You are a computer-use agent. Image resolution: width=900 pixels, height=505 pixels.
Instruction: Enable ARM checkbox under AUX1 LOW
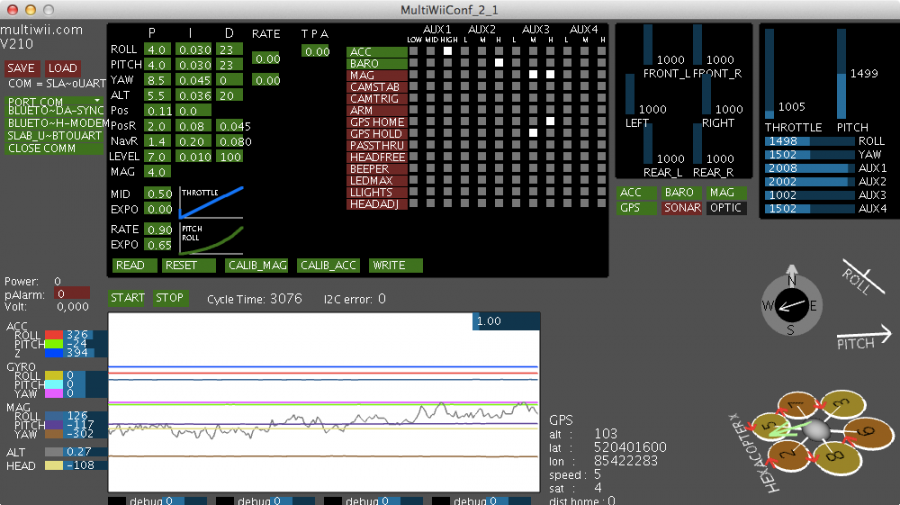click(413, 110)
